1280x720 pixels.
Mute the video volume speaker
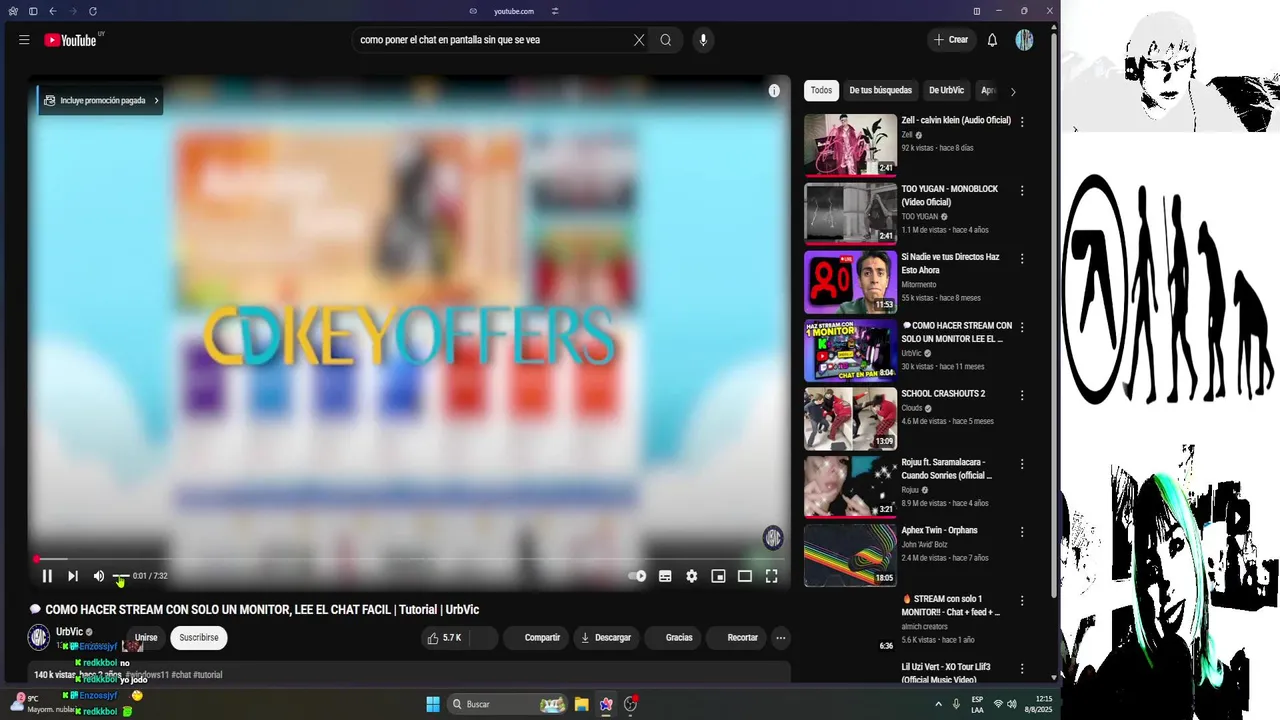pos(98,576)
